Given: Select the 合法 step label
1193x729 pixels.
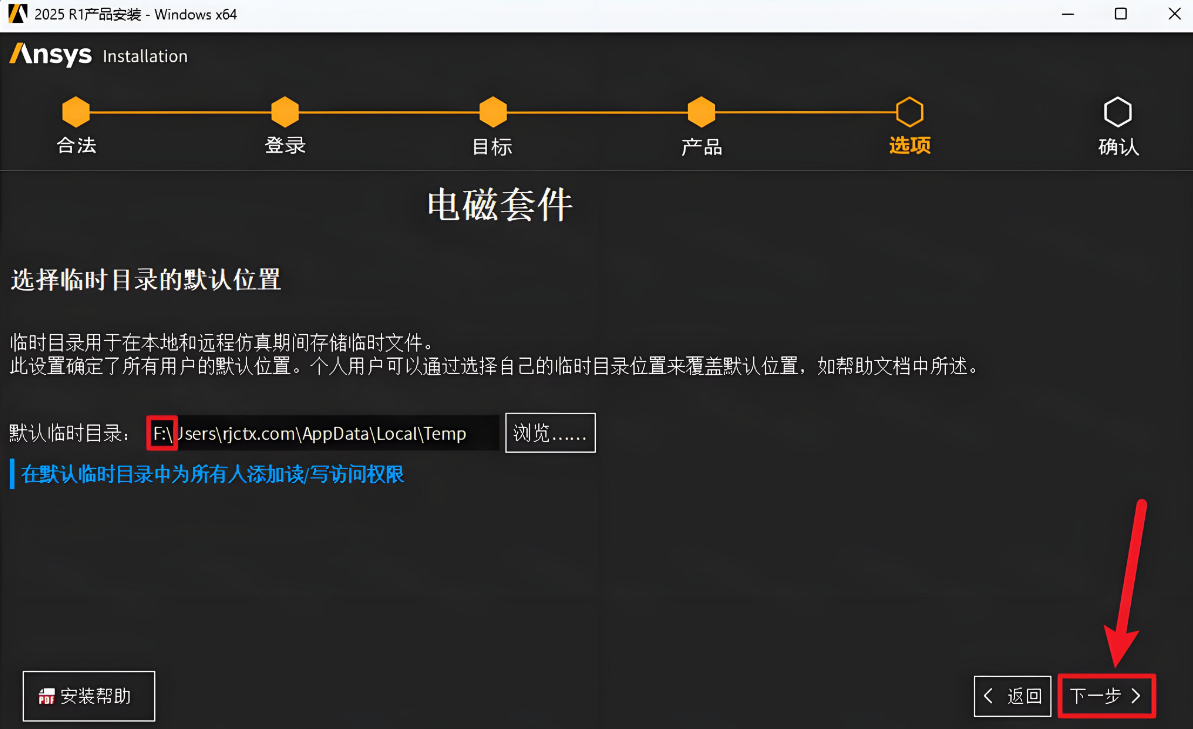Looking at the screenshot, I should pos(76,145).
